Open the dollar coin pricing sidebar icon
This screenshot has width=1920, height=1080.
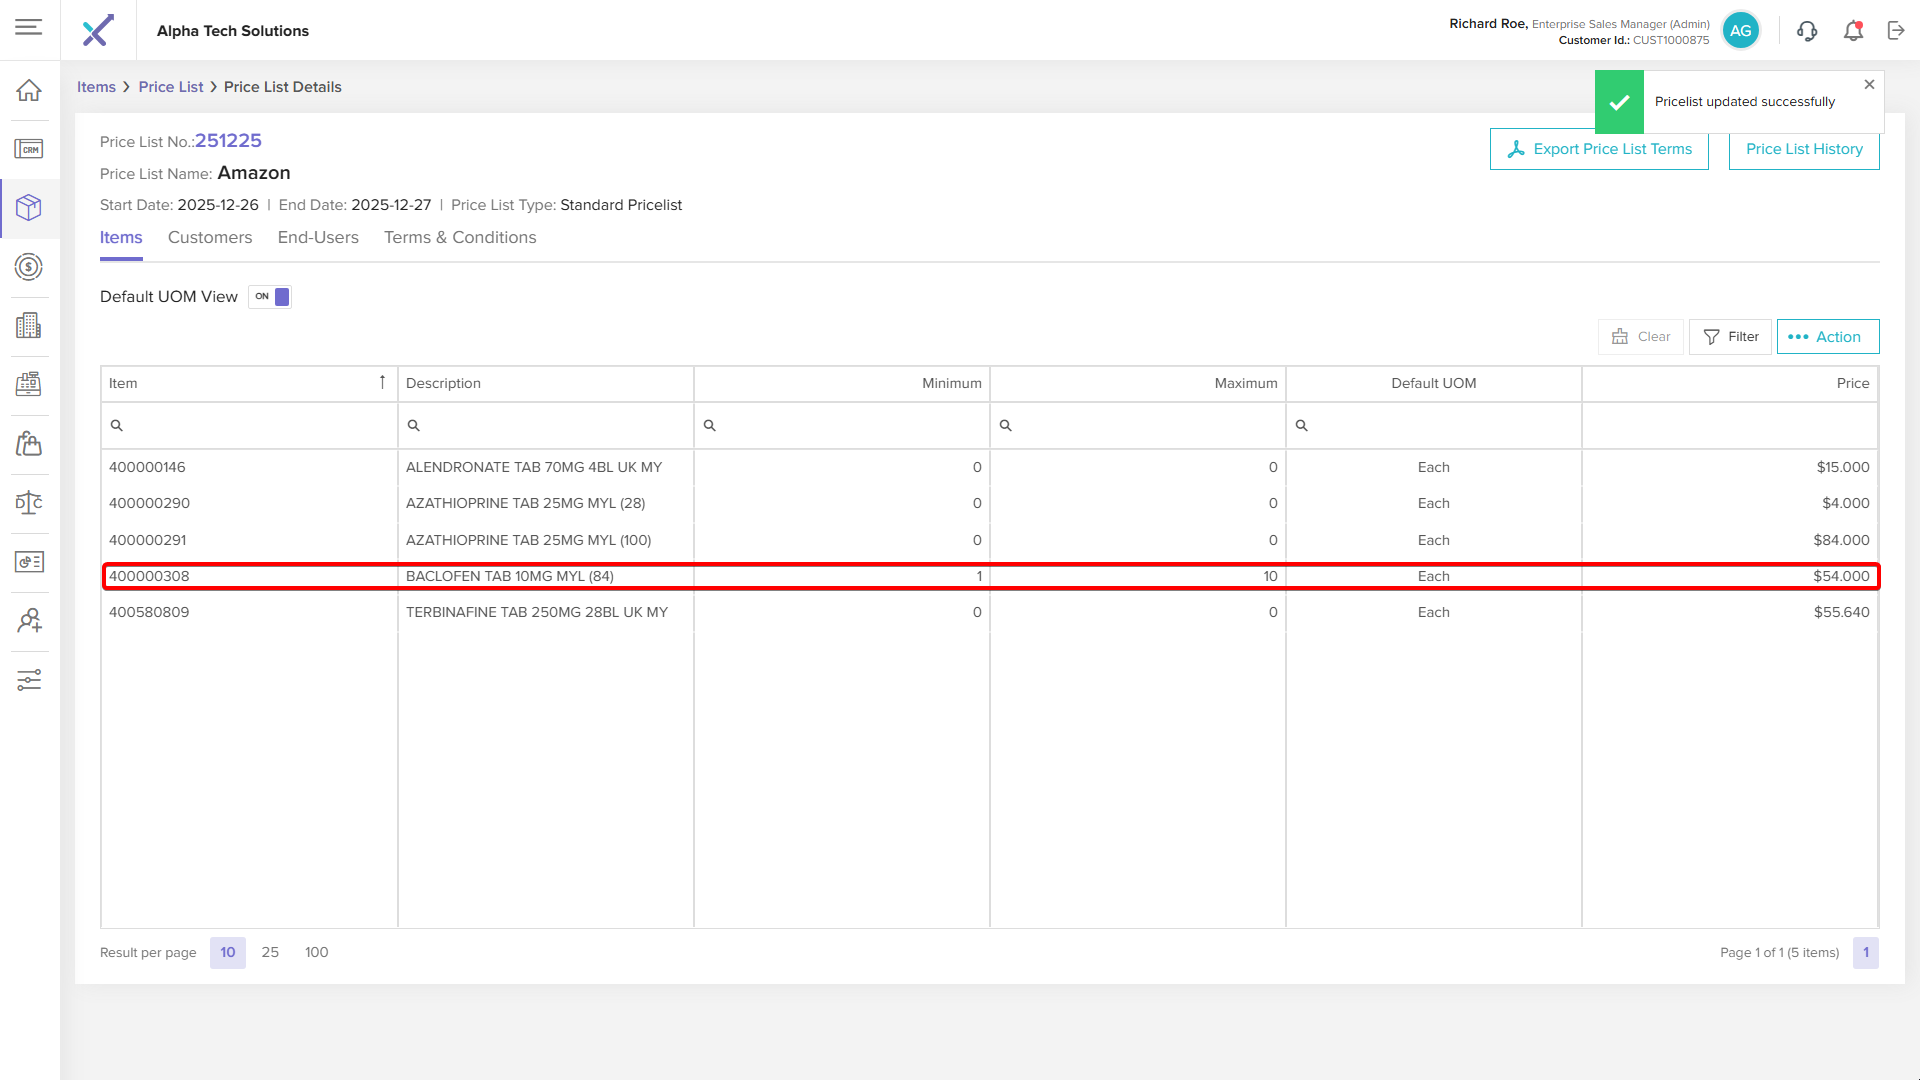29,267
